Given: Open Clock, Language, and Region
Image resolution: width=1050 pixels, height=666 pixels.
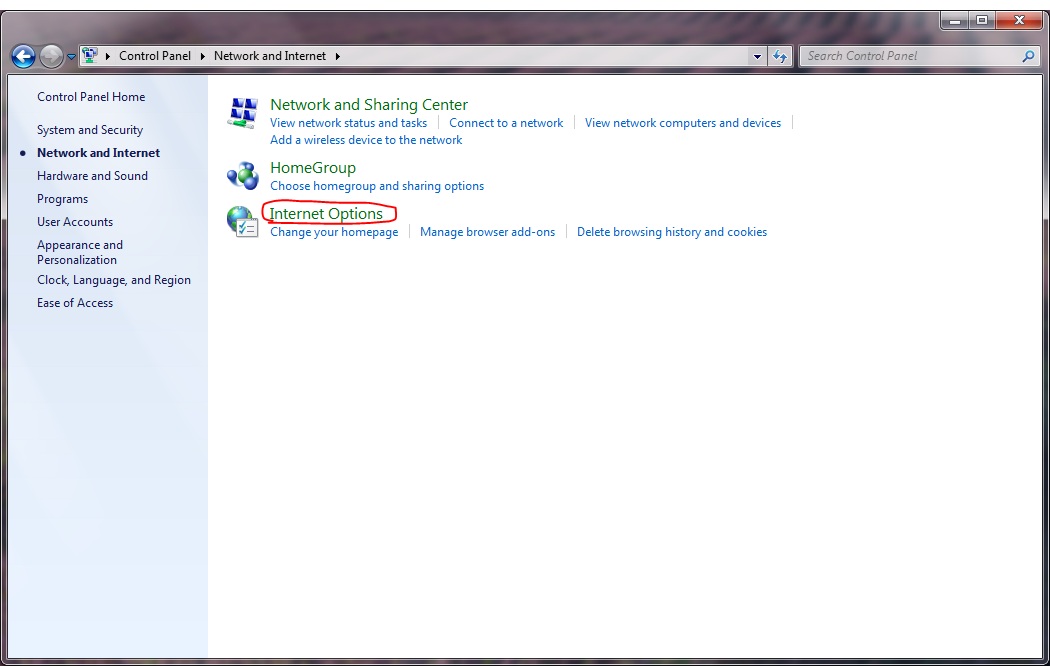Looking at the screenshot, I should point(114,280).
